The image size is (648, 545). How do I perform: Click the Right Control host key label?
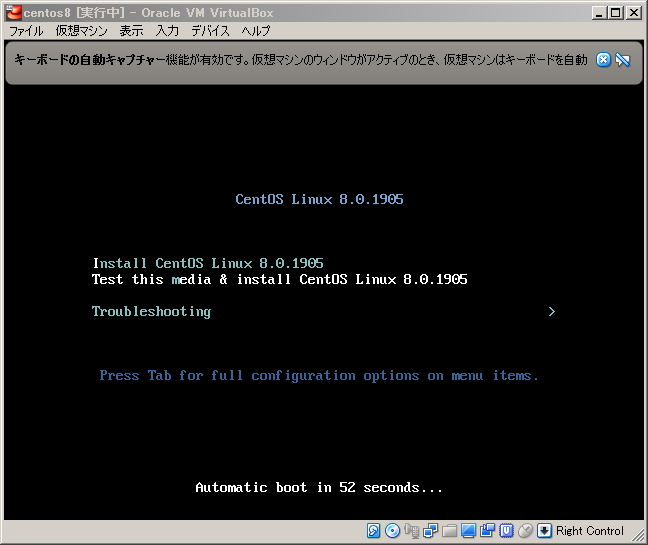[590, 531]
